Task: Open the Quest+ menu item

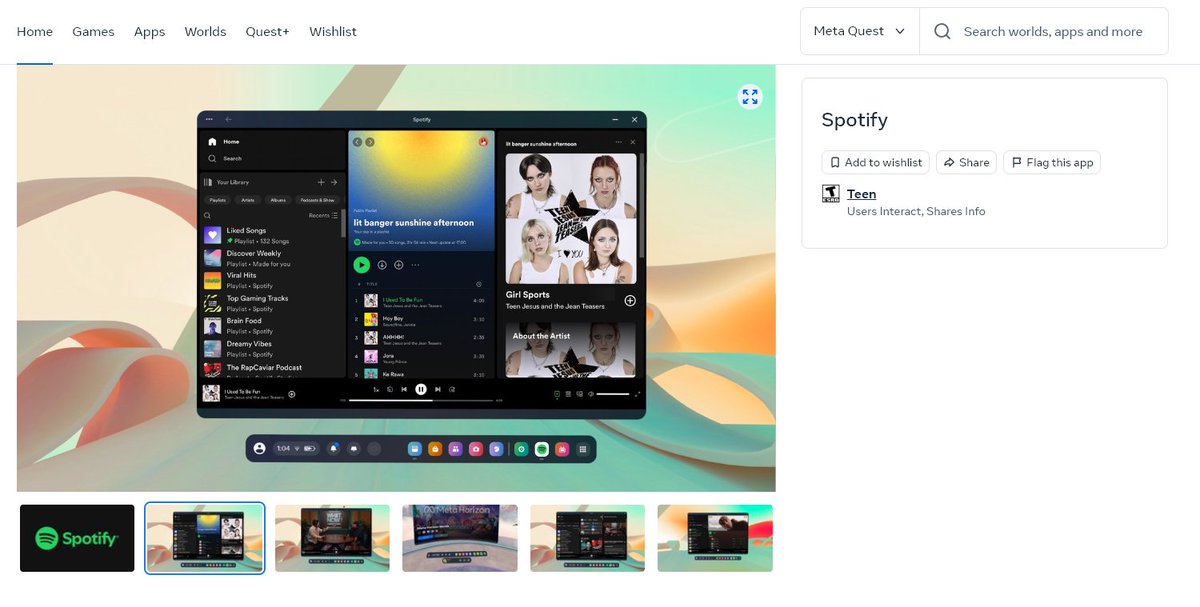Action: pos(267,31)
